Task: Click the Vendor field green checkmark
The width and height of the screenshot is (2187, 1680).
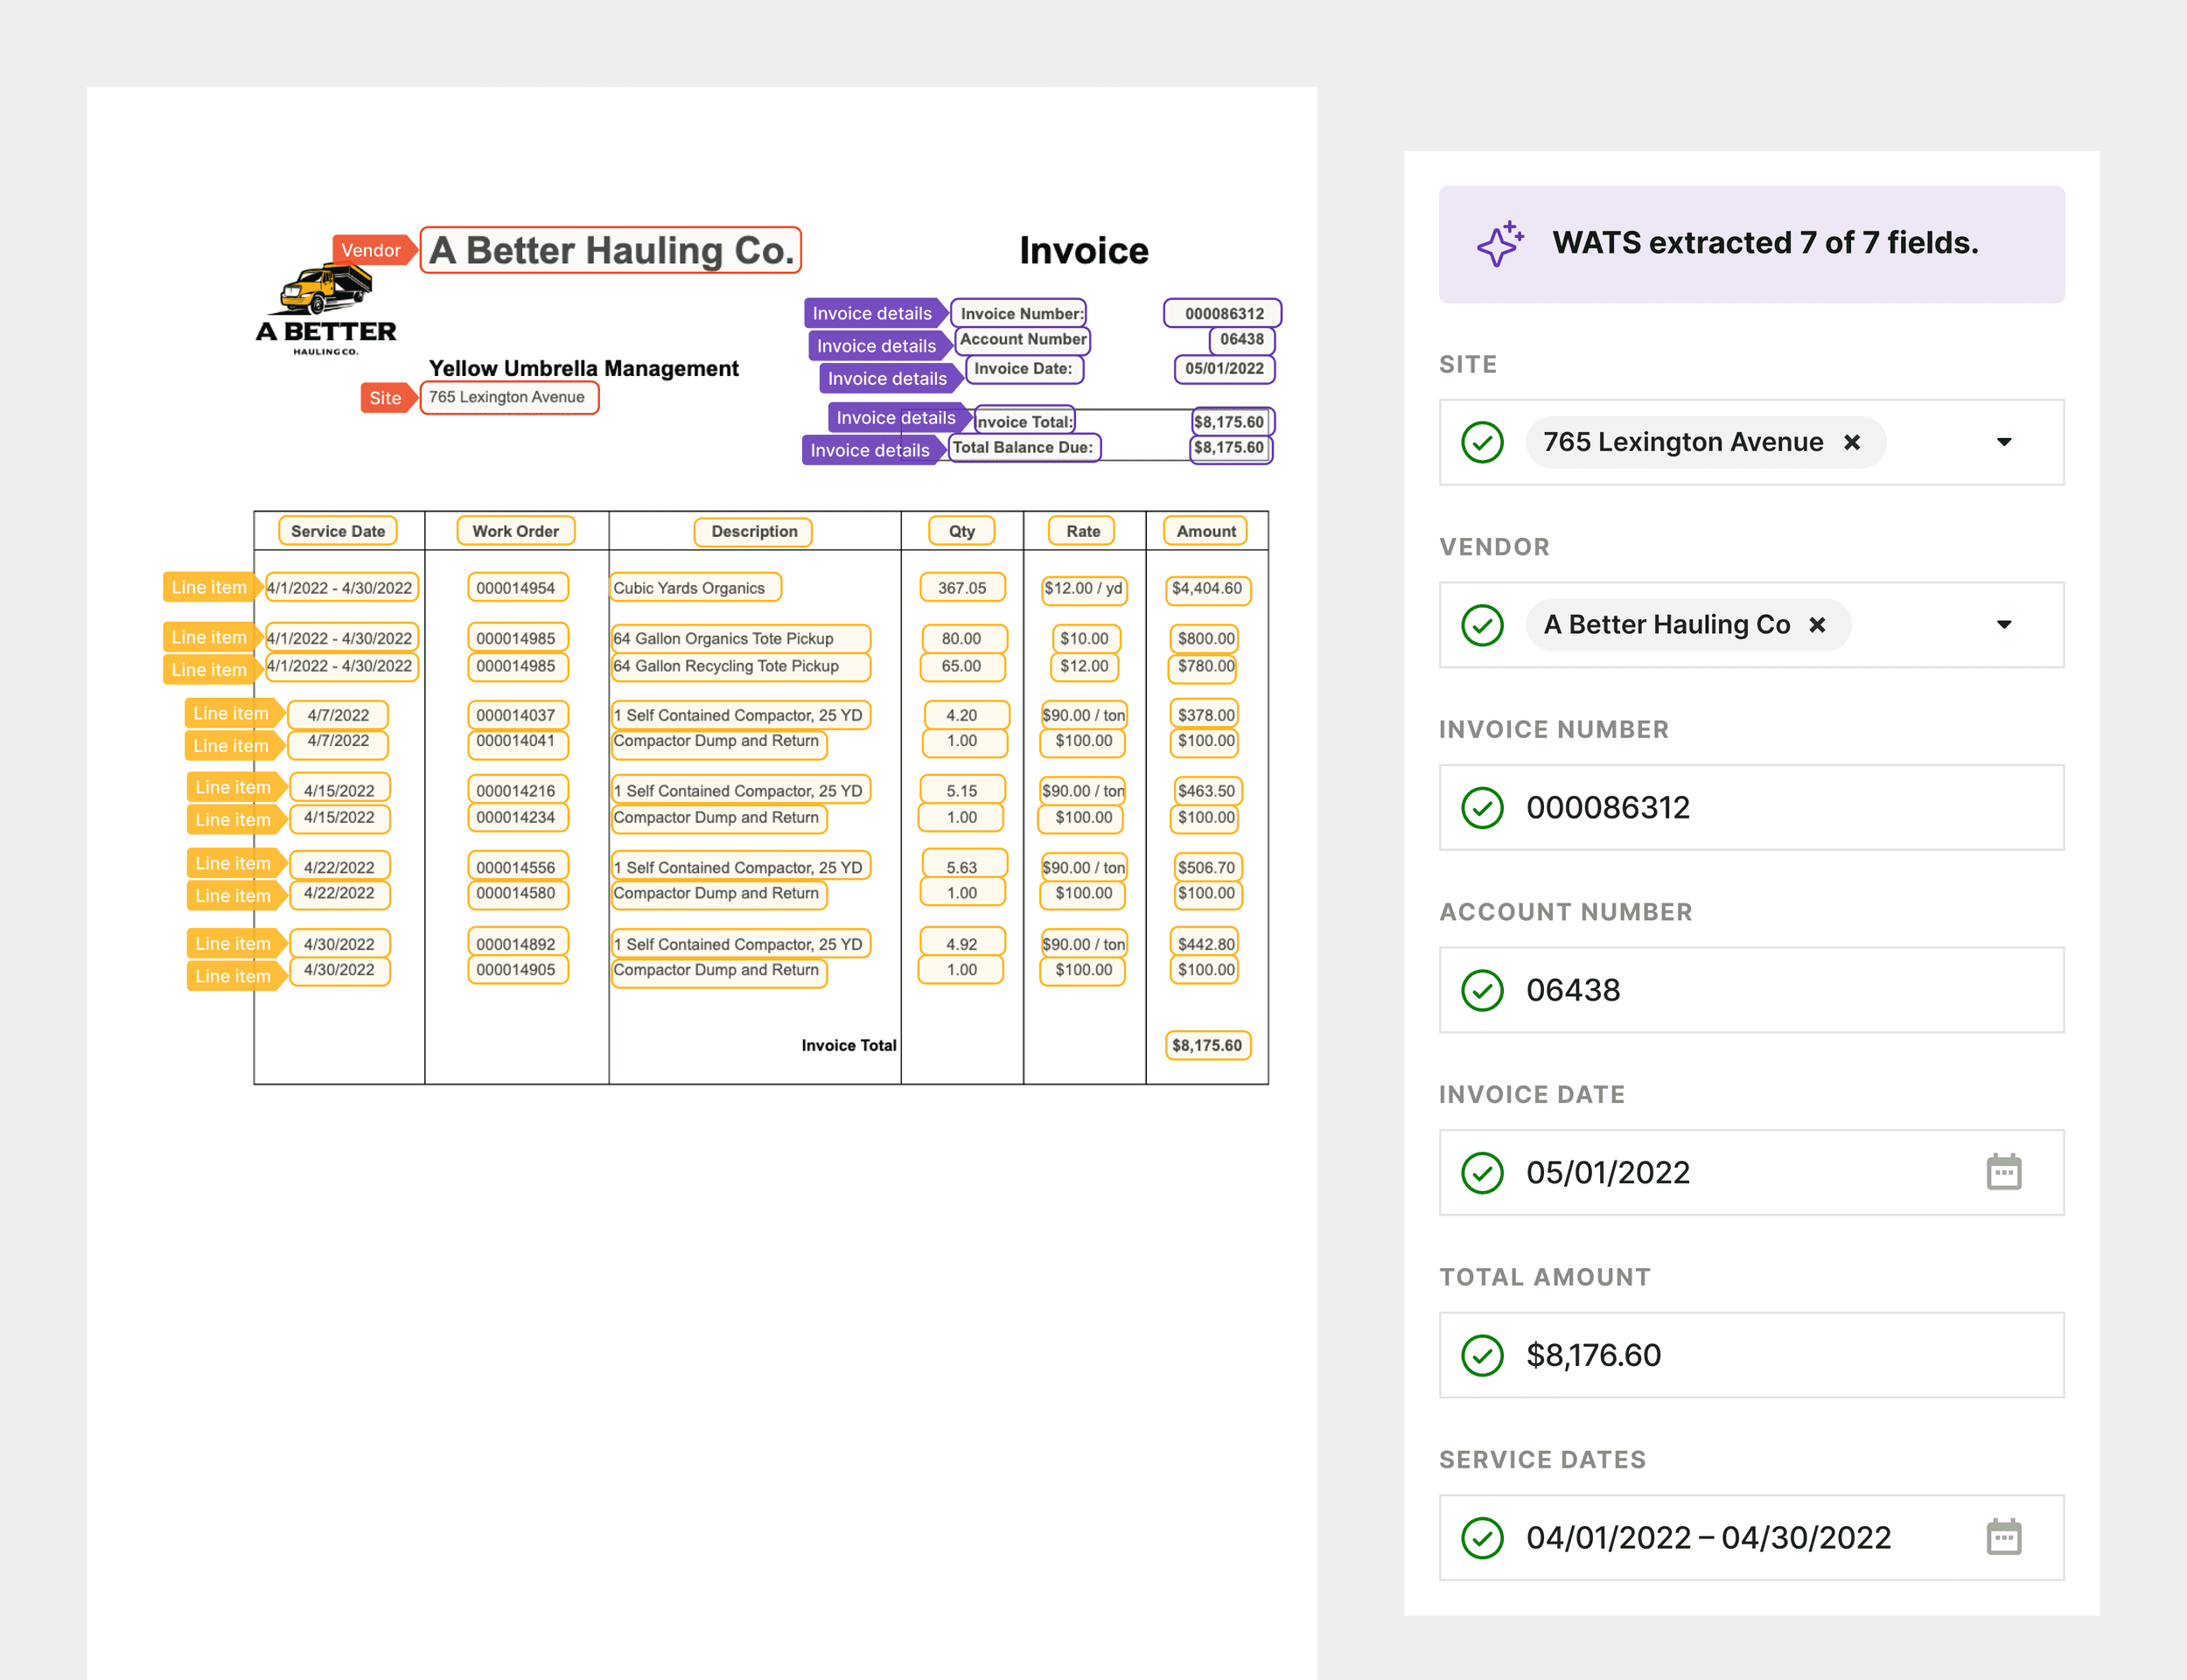Action: pyautogui.click(x=1482, y=625)
